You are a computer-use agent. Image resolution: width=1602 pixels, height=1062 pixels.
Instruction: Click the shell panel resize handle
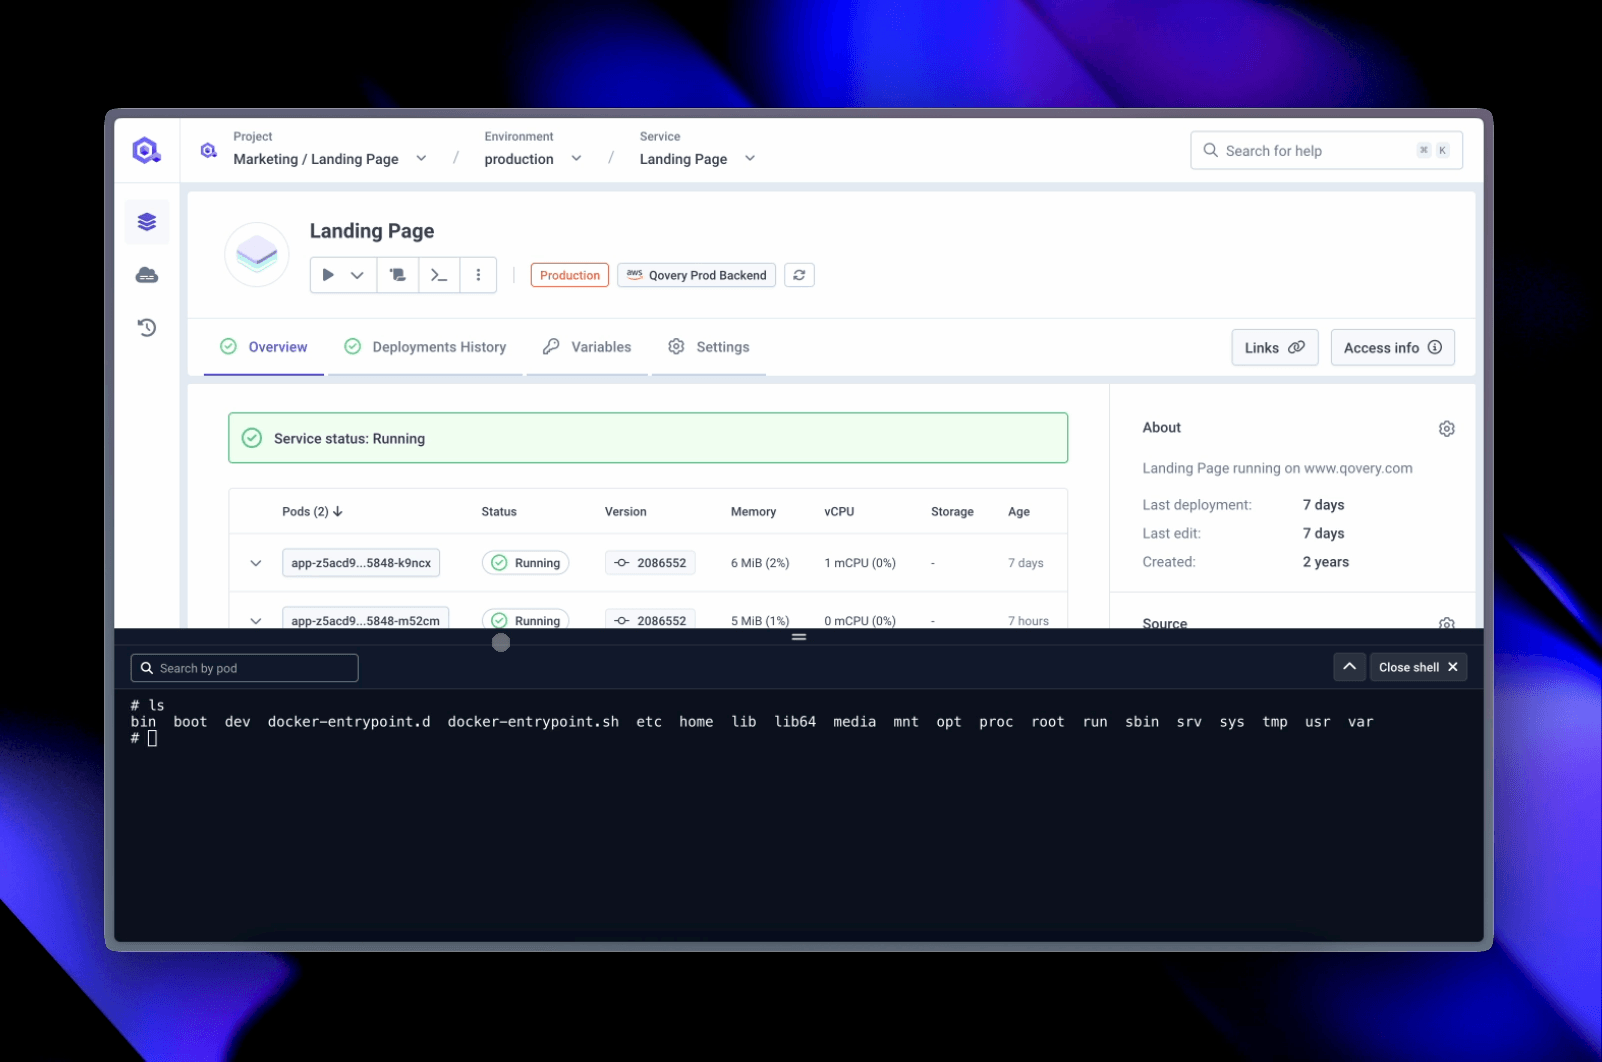coord(799,637)
